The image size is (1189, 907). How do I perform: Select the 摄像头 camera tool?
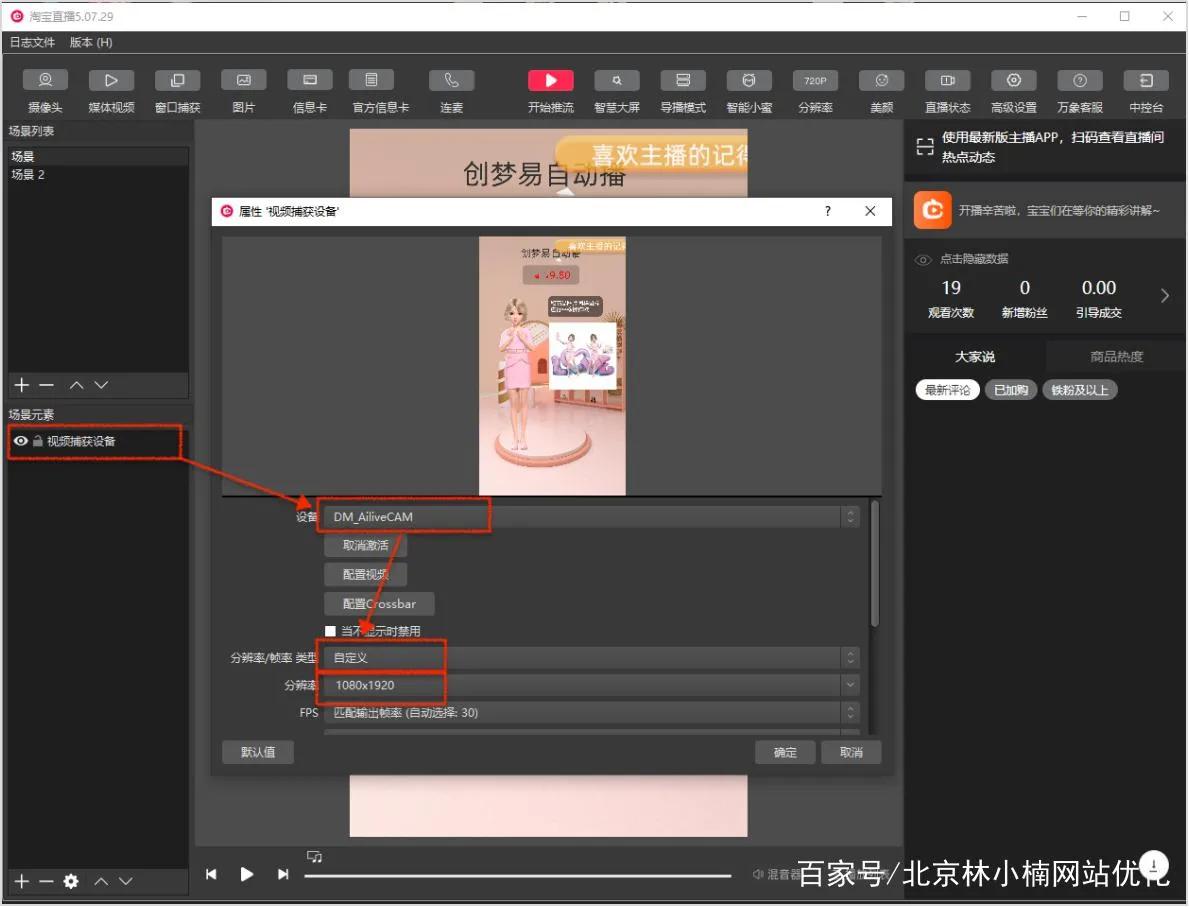[44, 90]
